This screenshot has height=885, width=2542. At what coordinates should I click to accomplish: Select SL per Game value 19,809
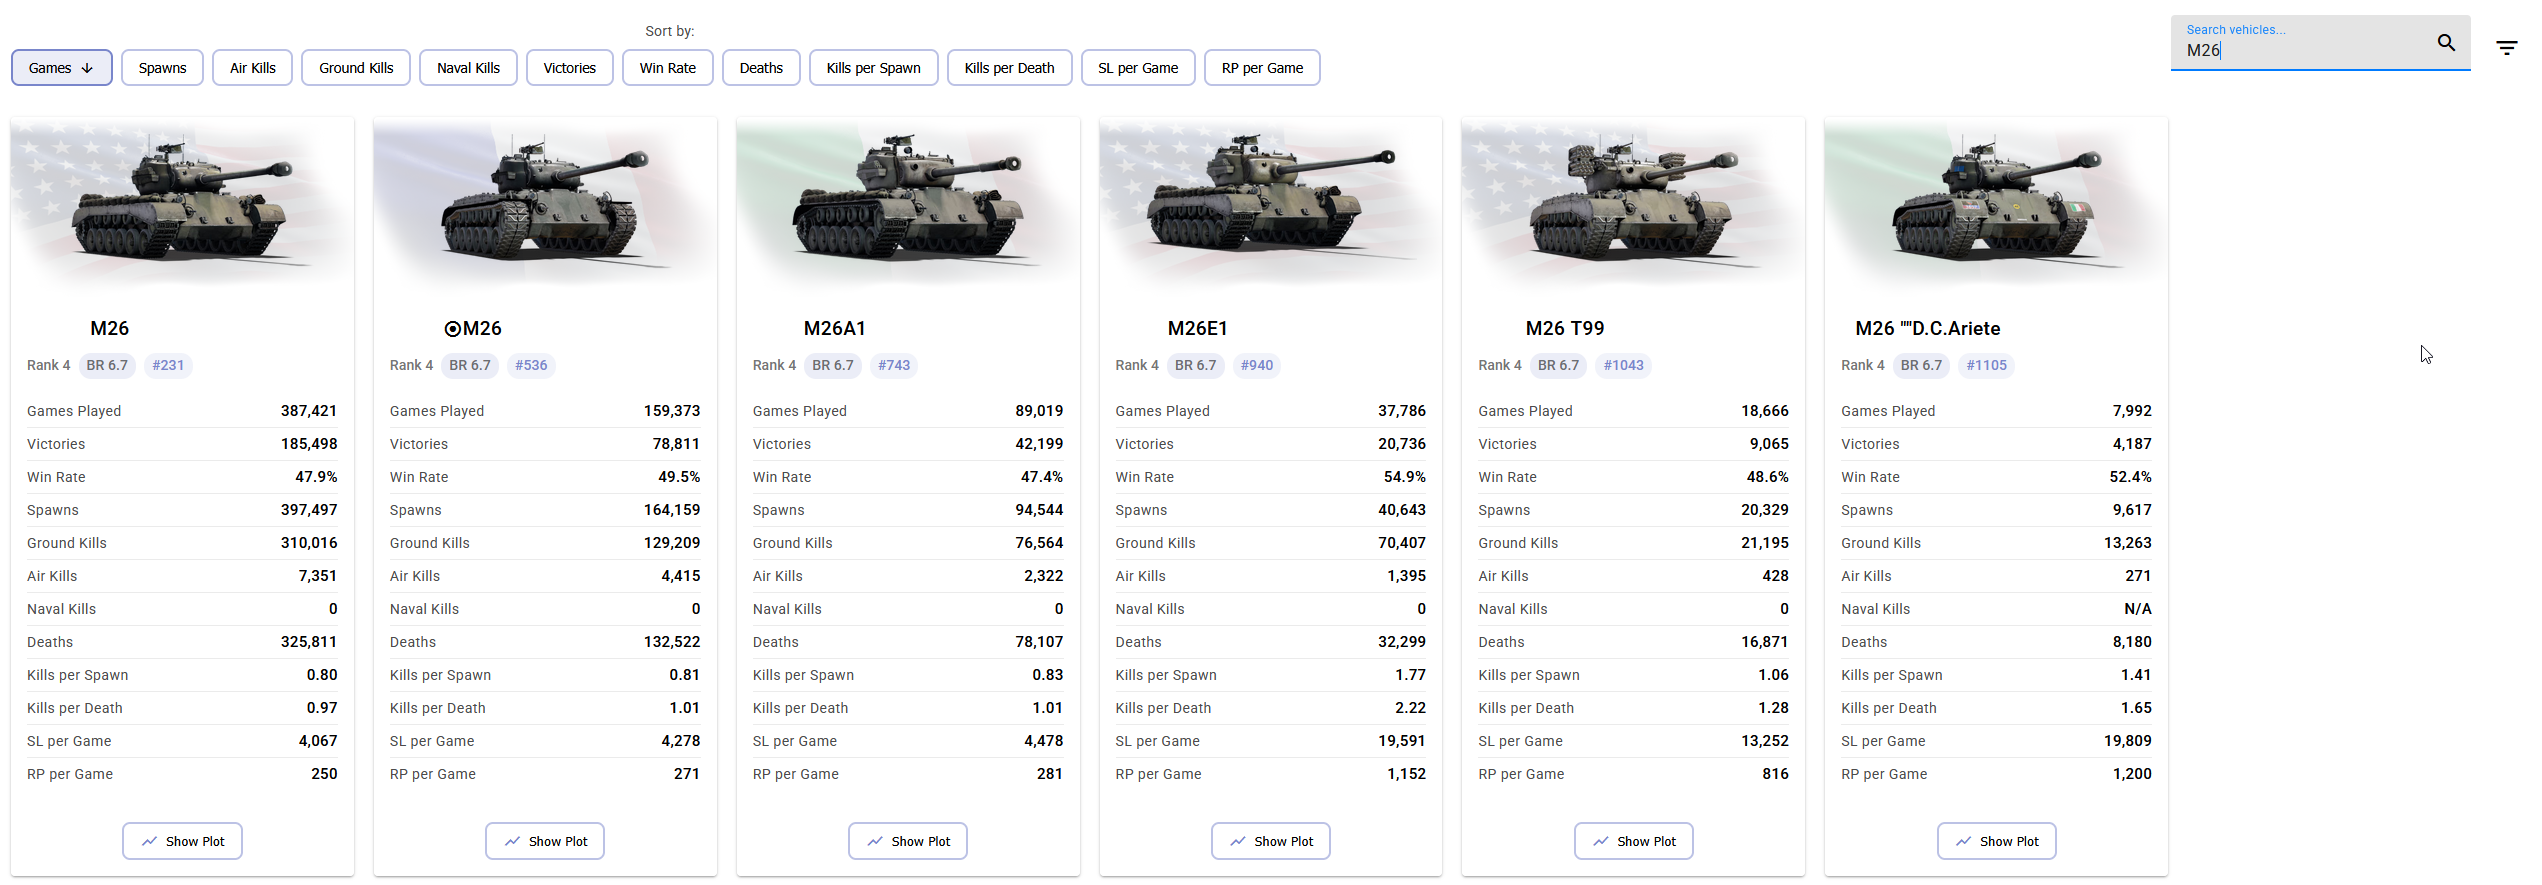point(2128,741)
